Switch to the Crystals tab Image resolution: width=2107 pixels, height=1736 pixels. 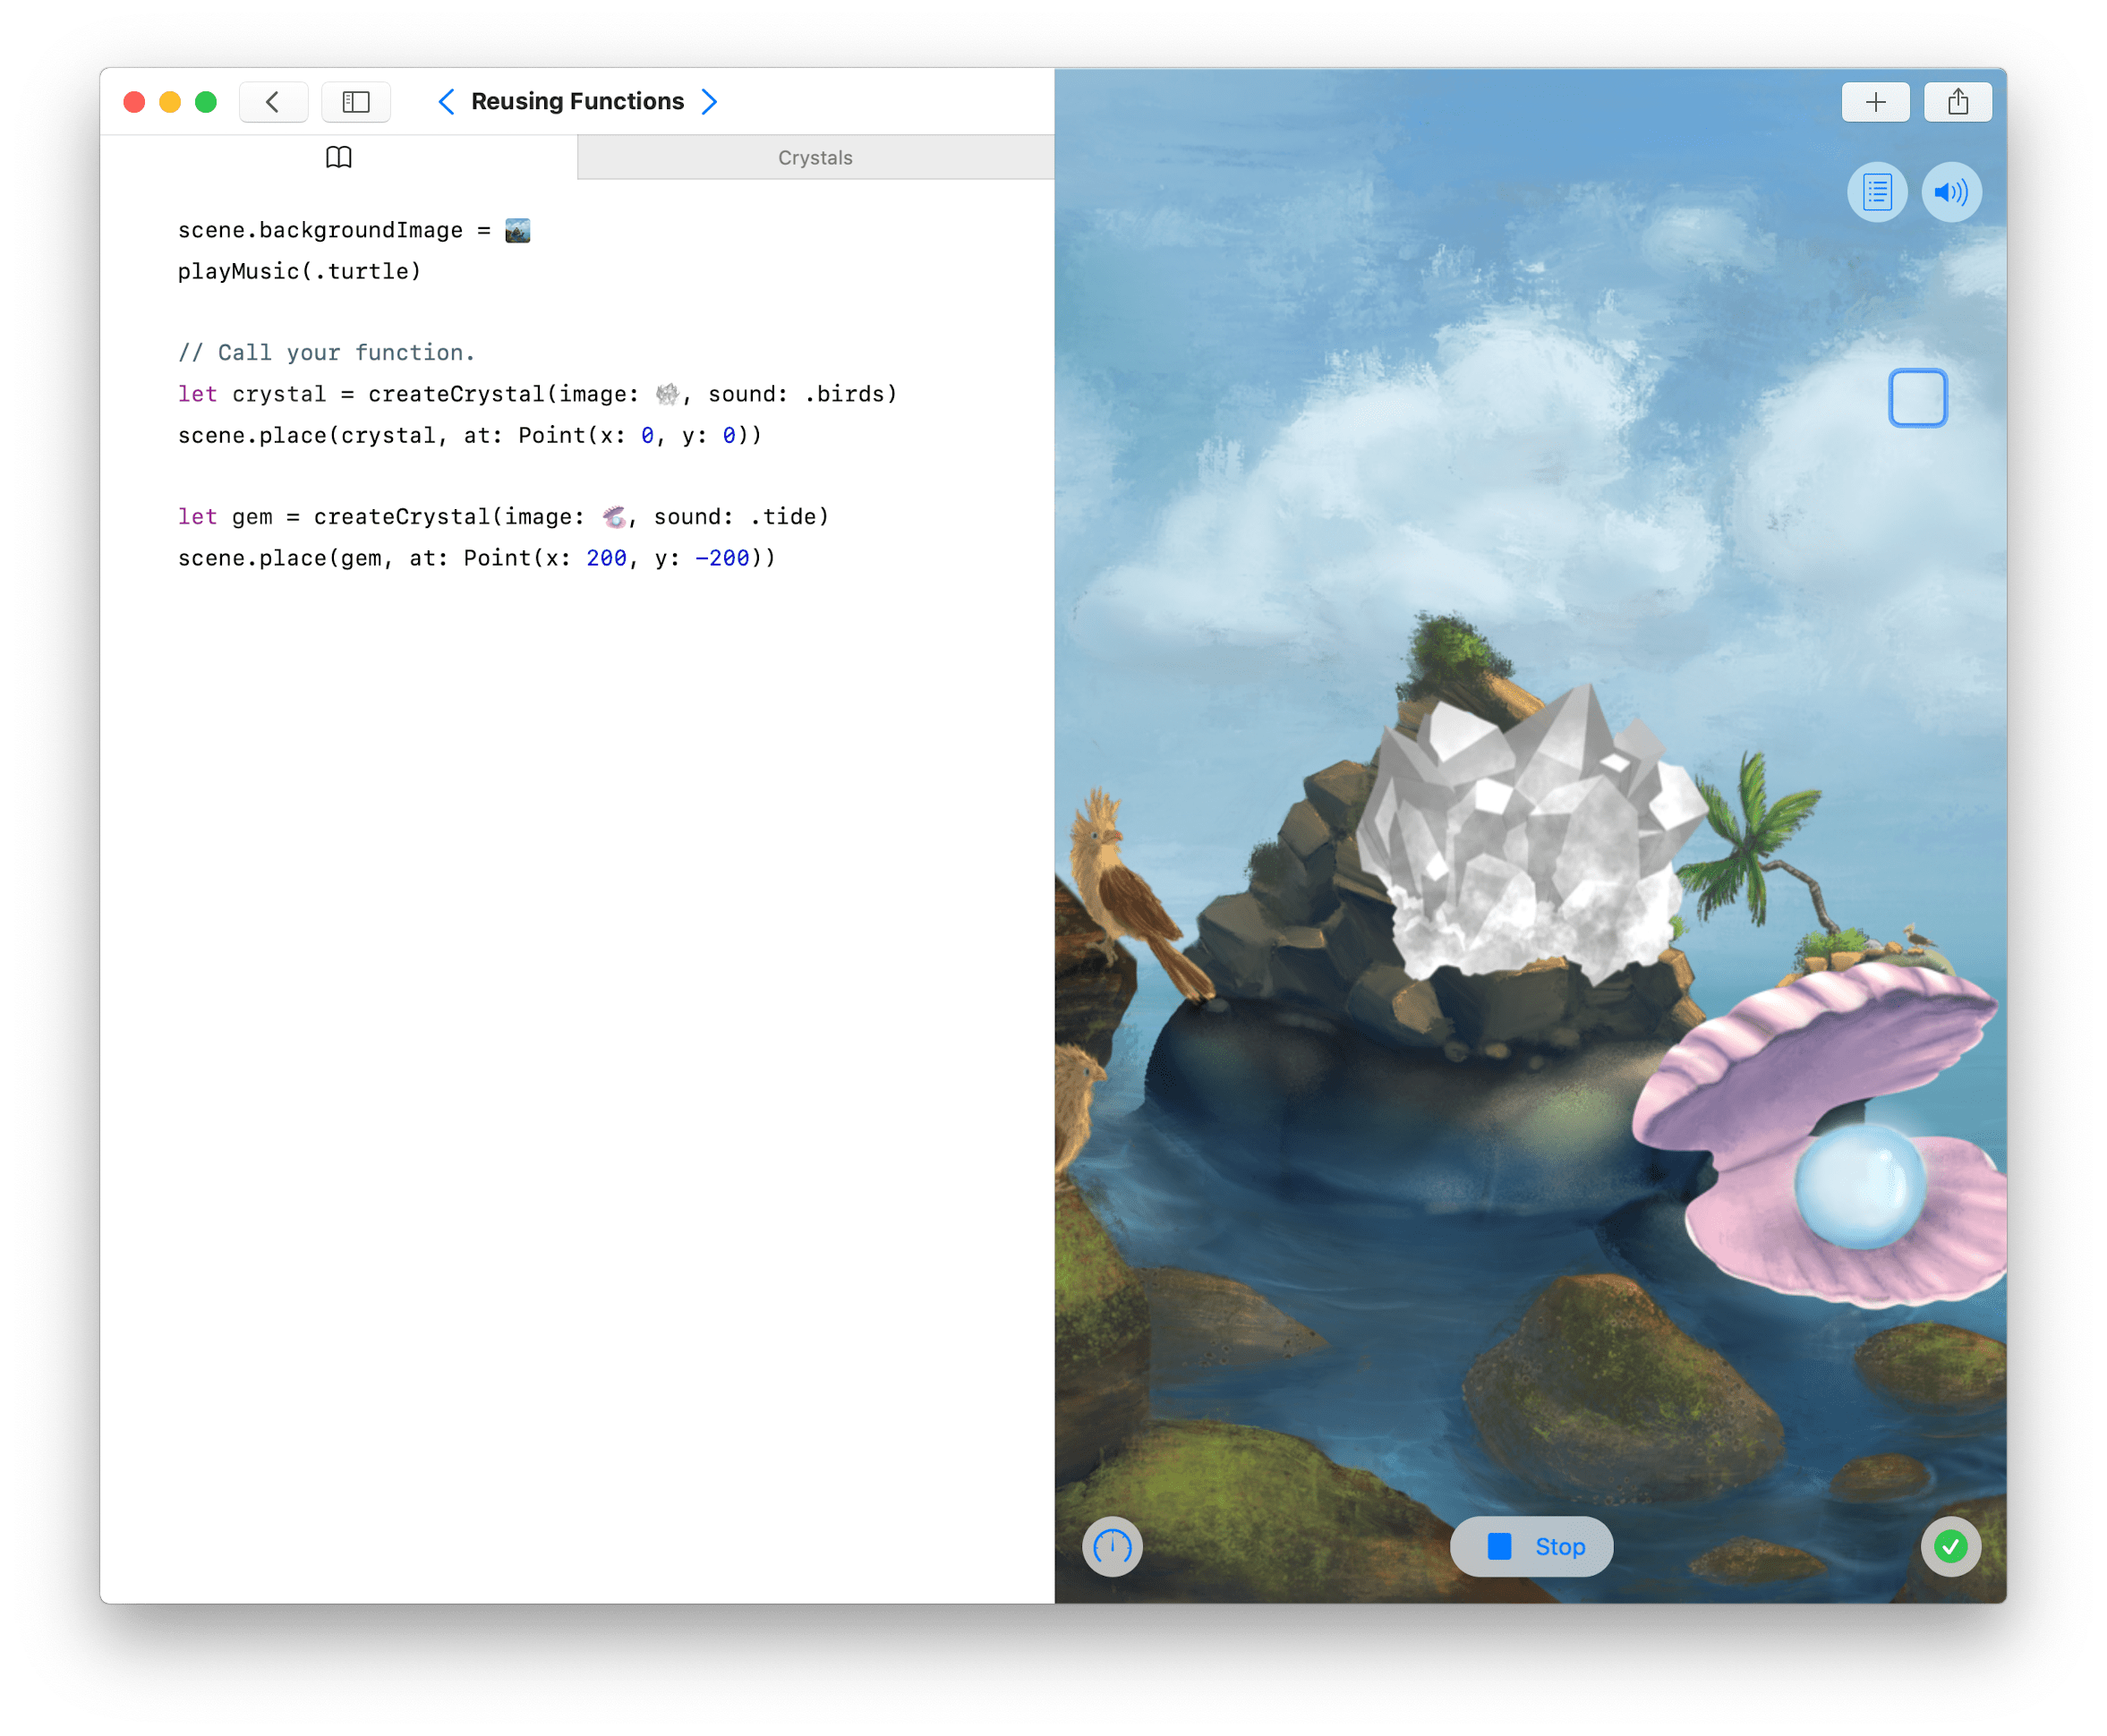815,158
